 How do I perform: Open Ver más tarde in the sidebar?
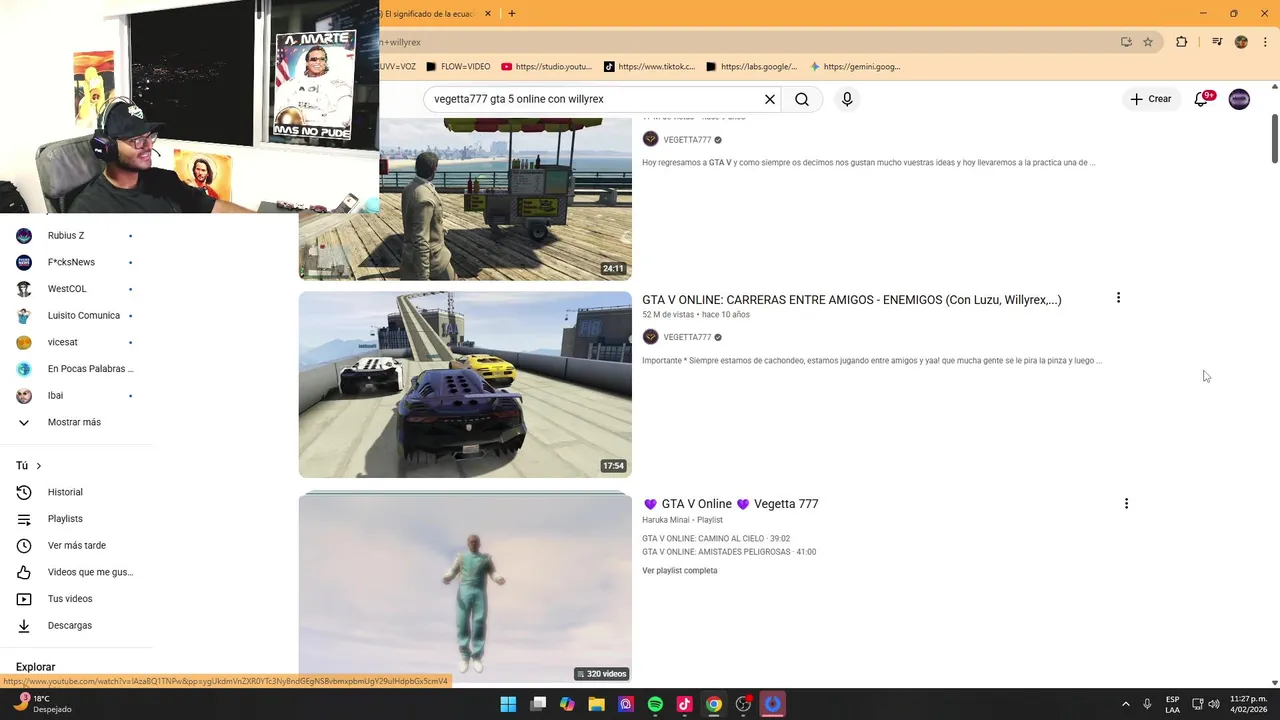(x=76, y=545)
